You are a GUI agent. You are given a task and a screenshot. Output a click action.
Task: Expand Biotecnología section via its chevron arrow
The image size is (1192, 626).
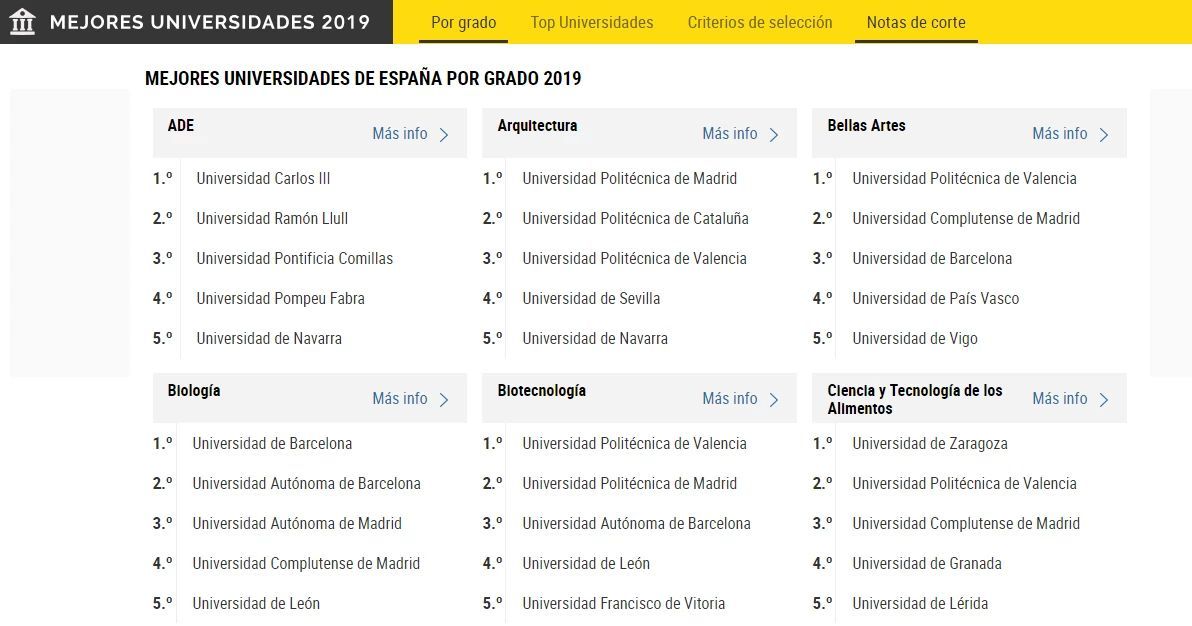click(x=774, y=400)
